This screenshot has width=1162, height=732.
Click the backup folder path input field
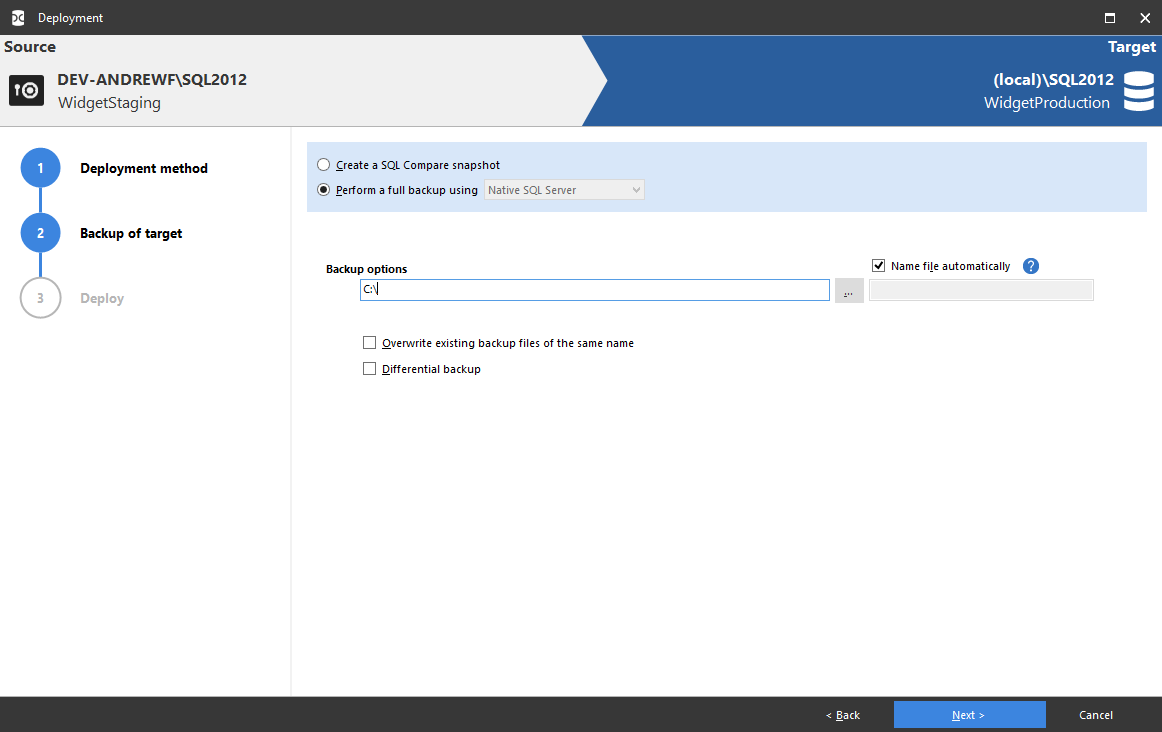[595, 290]
